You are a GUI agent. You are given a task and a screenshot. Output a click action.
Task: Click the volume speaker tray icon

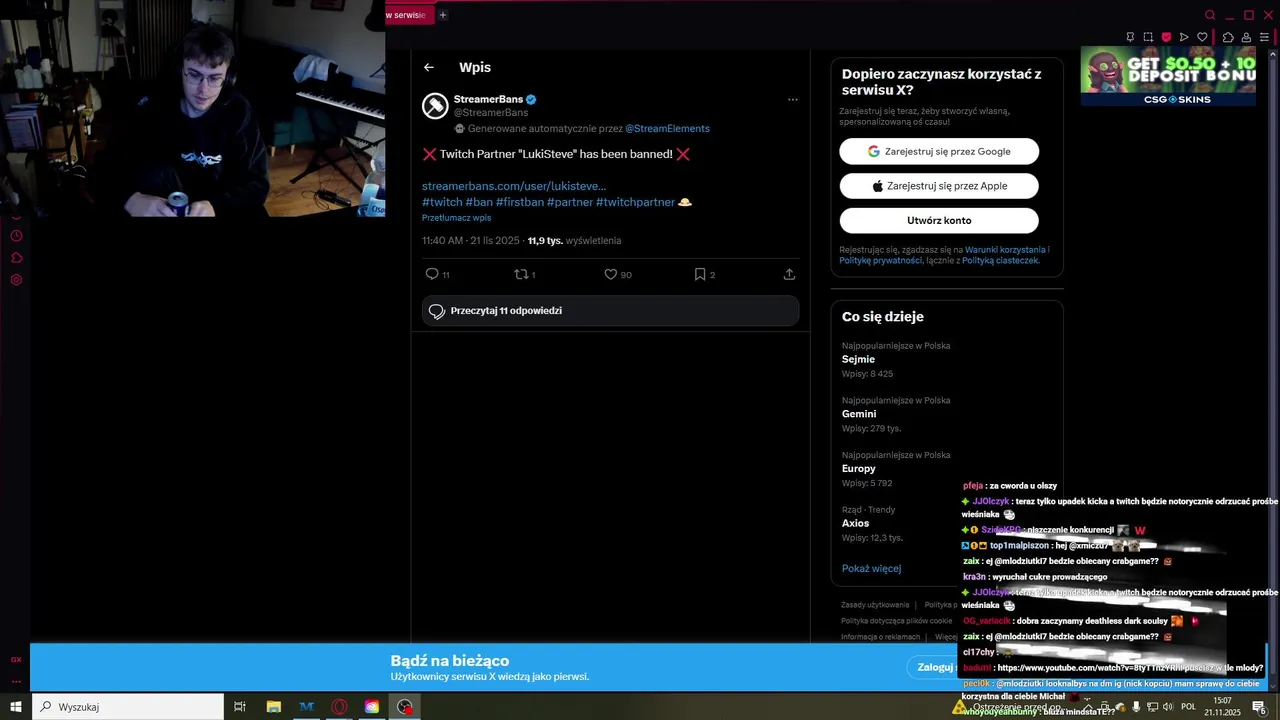1168,707
